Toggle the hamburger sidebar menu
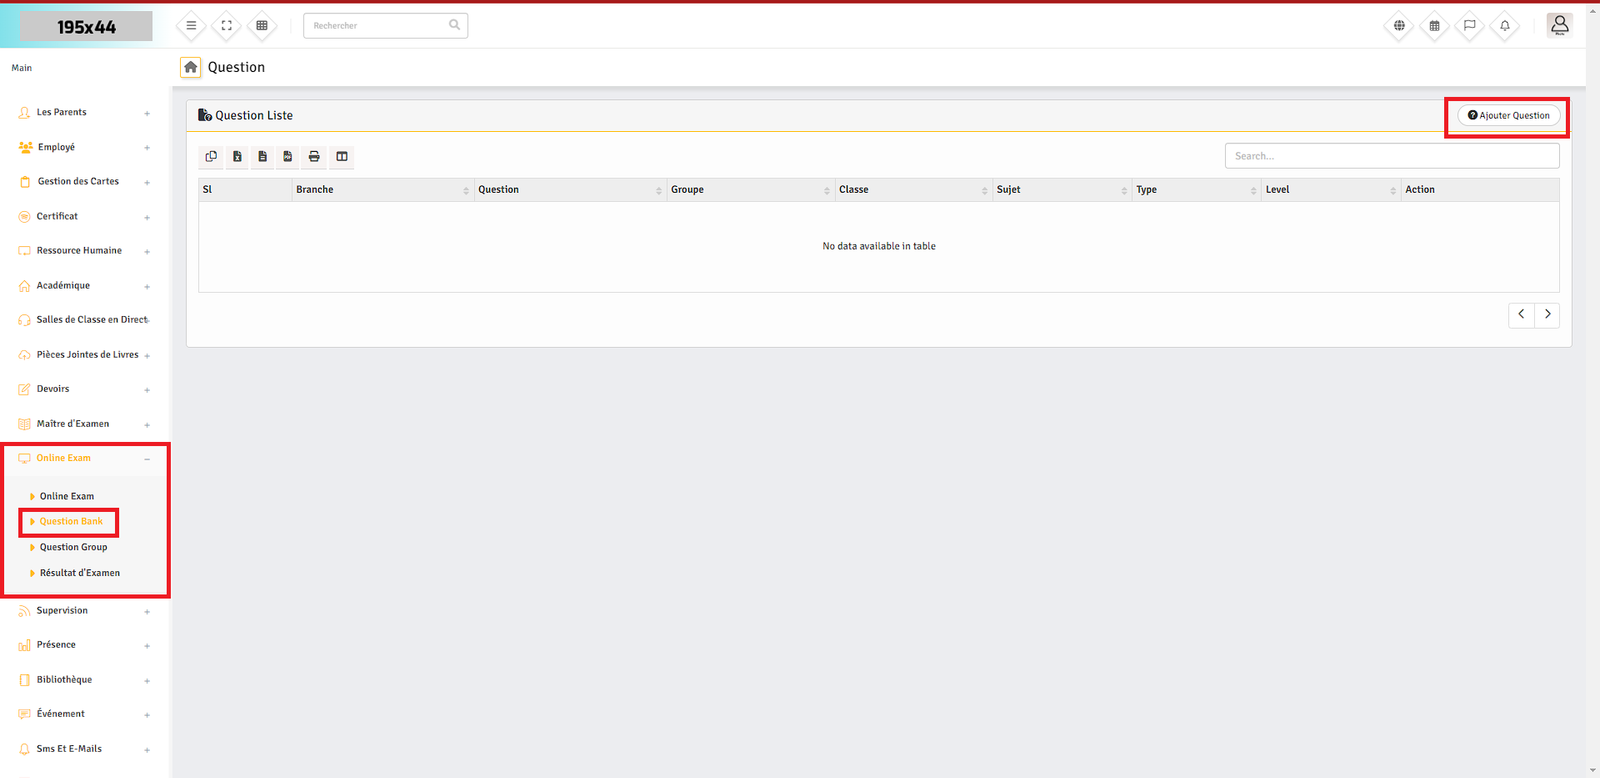1600x778 pixels. pyautogui.click(x=191, y=26)
